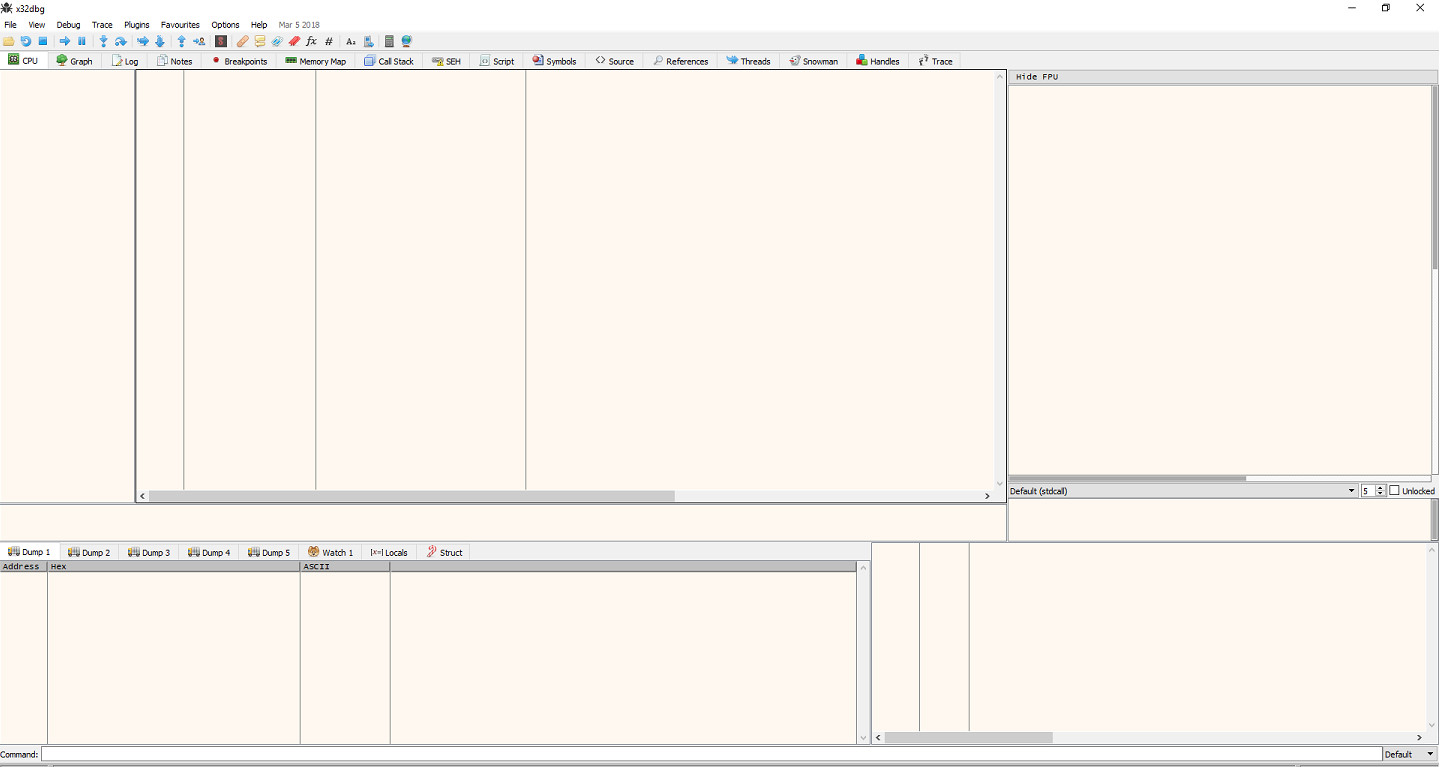Click the Step into icon
The image size is (1440, 767).
coord(103,41)
